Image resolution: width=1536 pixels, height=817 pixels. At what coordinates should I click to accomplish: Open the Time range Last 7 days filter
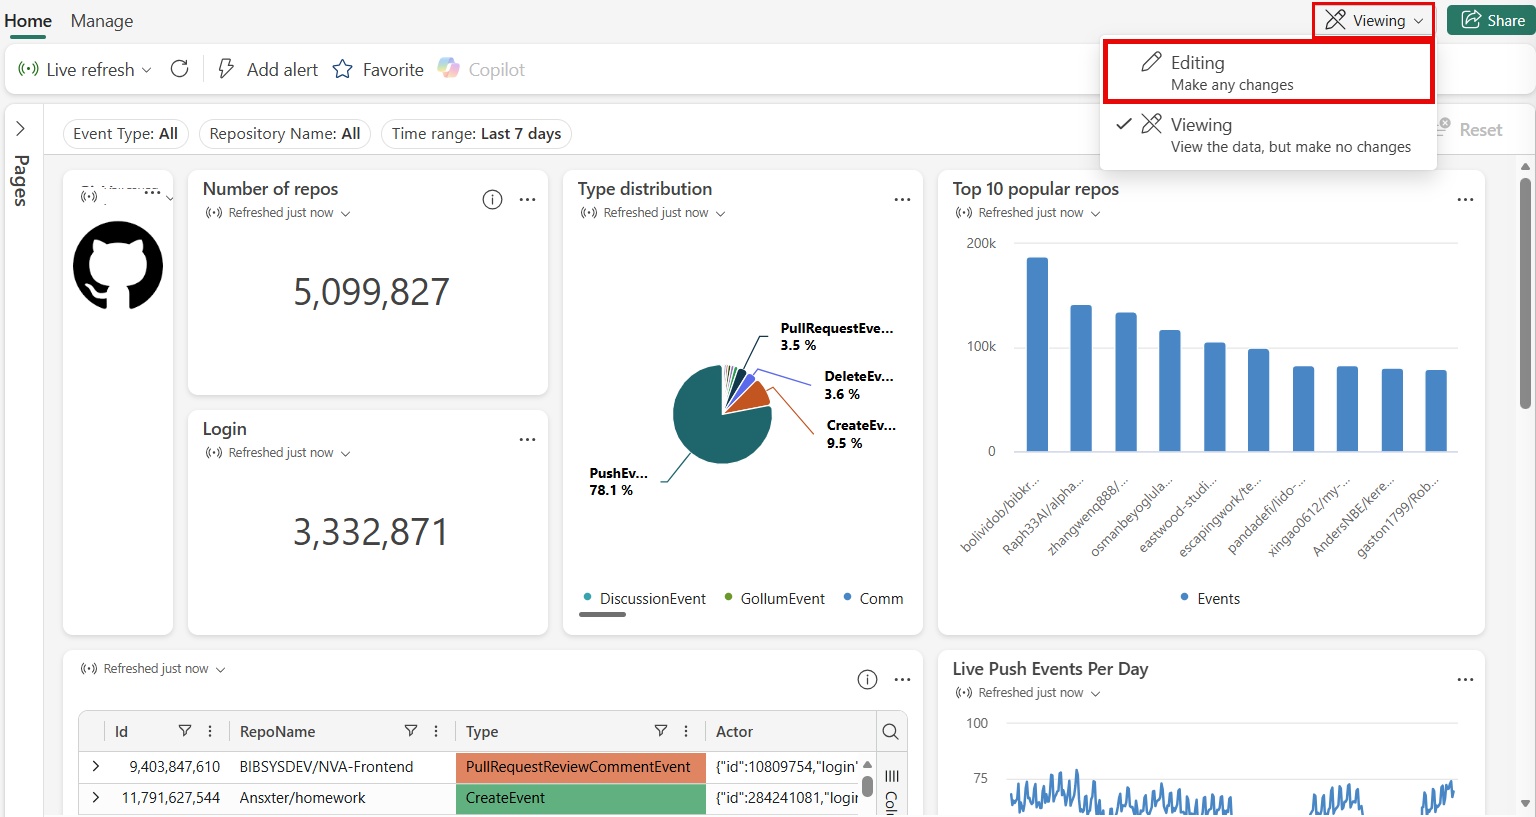coord(476,134)
